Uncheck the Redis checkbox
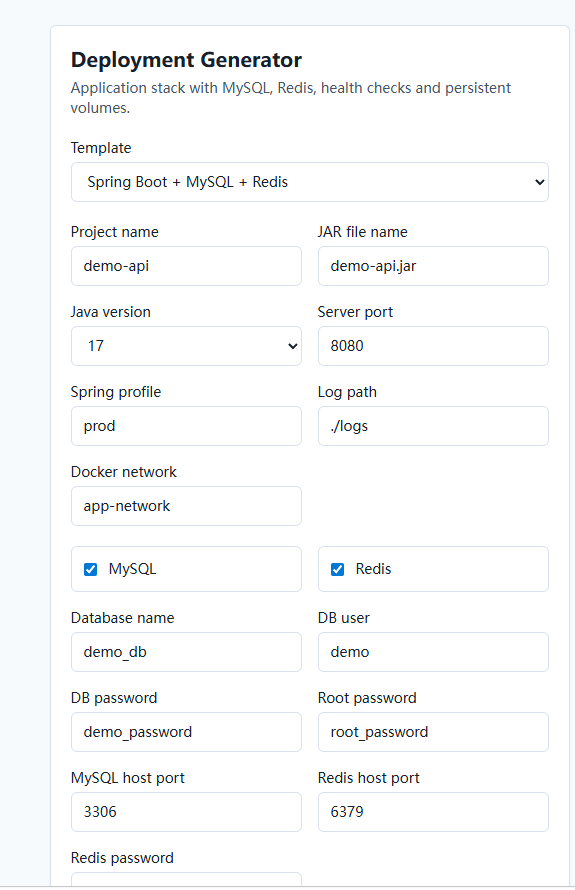Viewport: 575px width, 890px height. click(337, 569)
